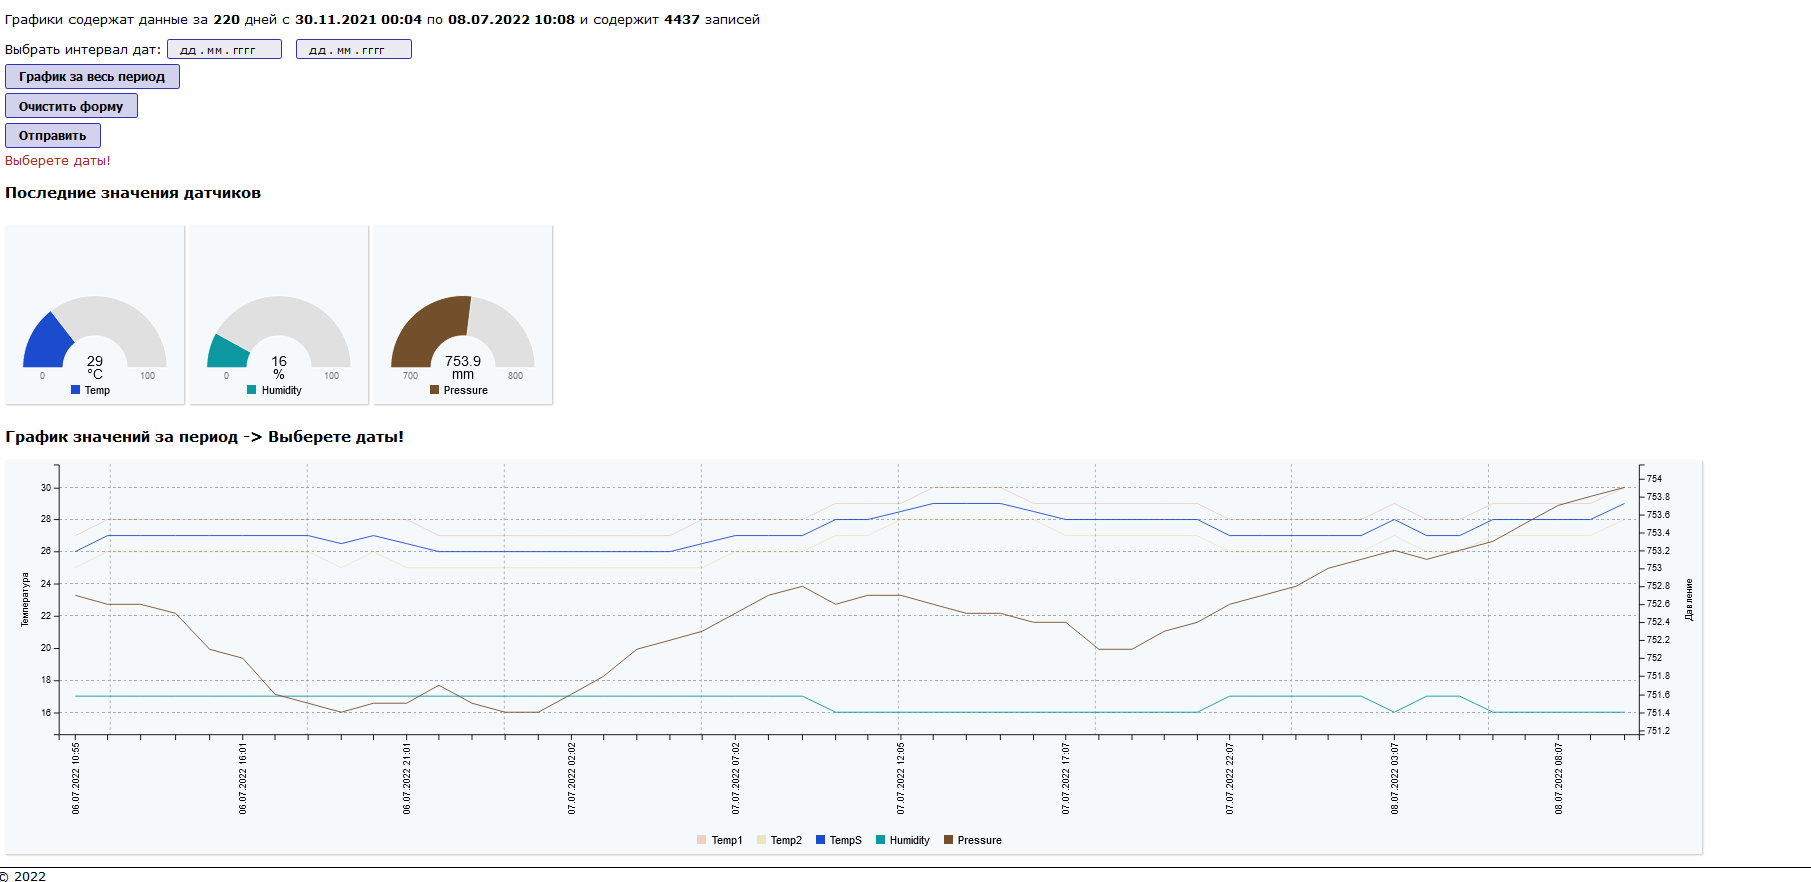Select the 'Pressure' legend under the pressure gauge
The width and height of the screenshot is (1811, 882).
point(459,390)
